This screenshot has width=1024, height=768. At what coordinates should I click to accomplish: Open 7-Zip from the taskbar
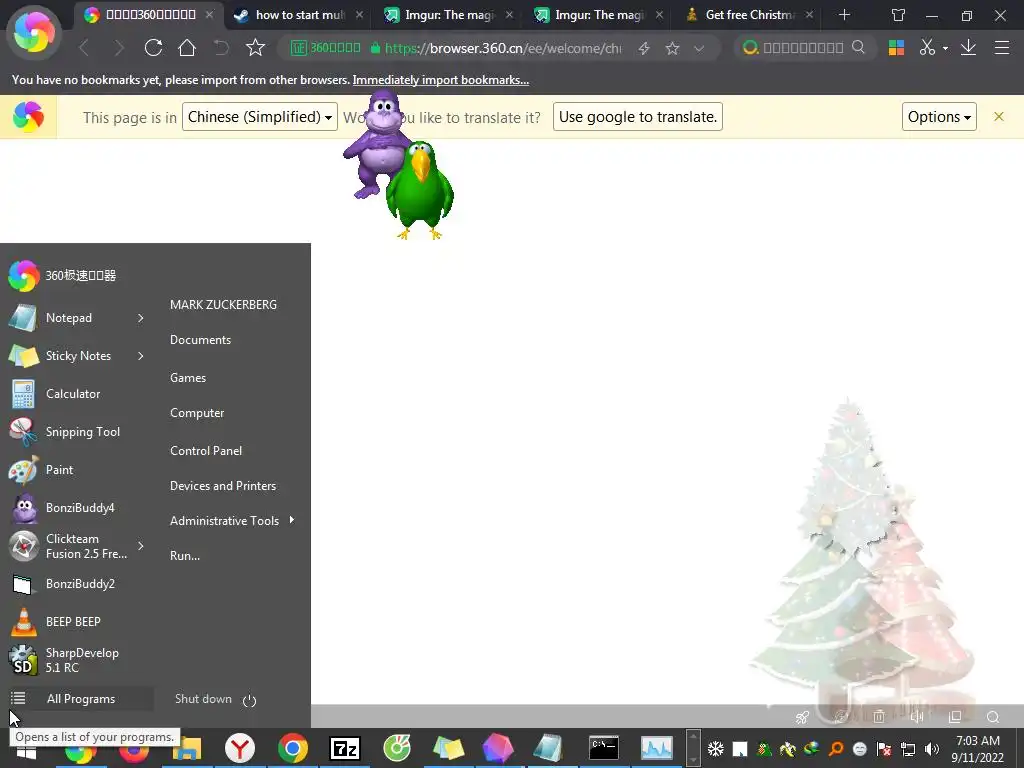(345, 748)
